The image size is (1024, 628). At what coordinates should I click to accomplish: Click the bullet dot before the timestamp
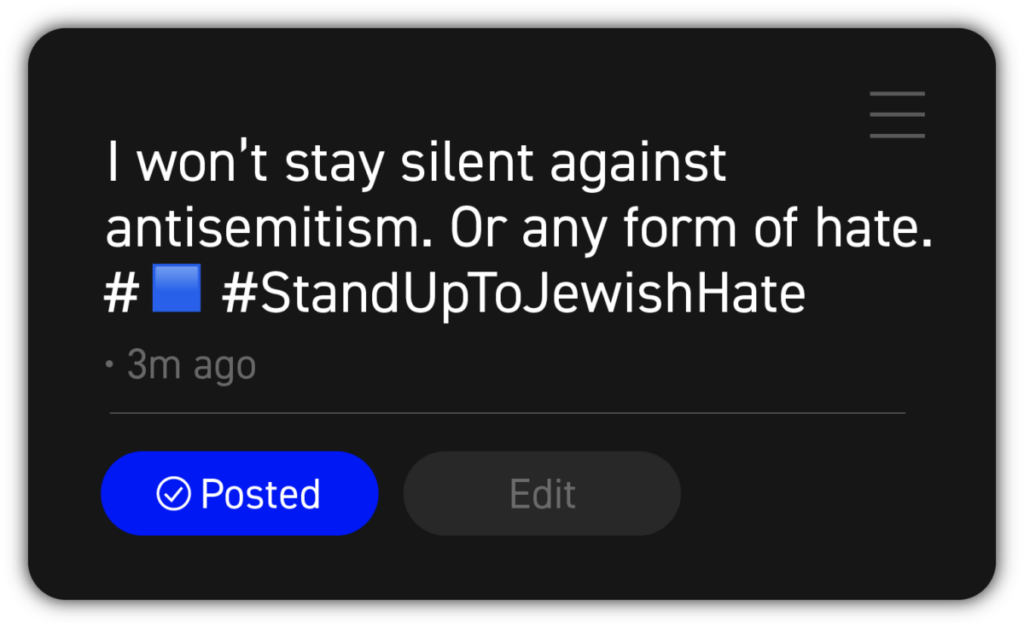tap(109, 366)
